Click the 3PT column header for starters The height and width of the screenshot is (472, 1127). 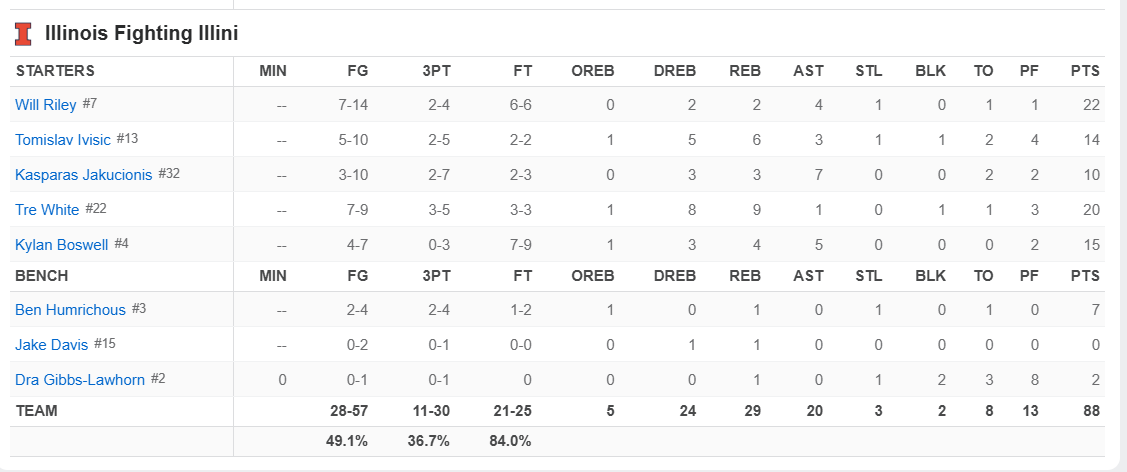(x=435, y=71)
